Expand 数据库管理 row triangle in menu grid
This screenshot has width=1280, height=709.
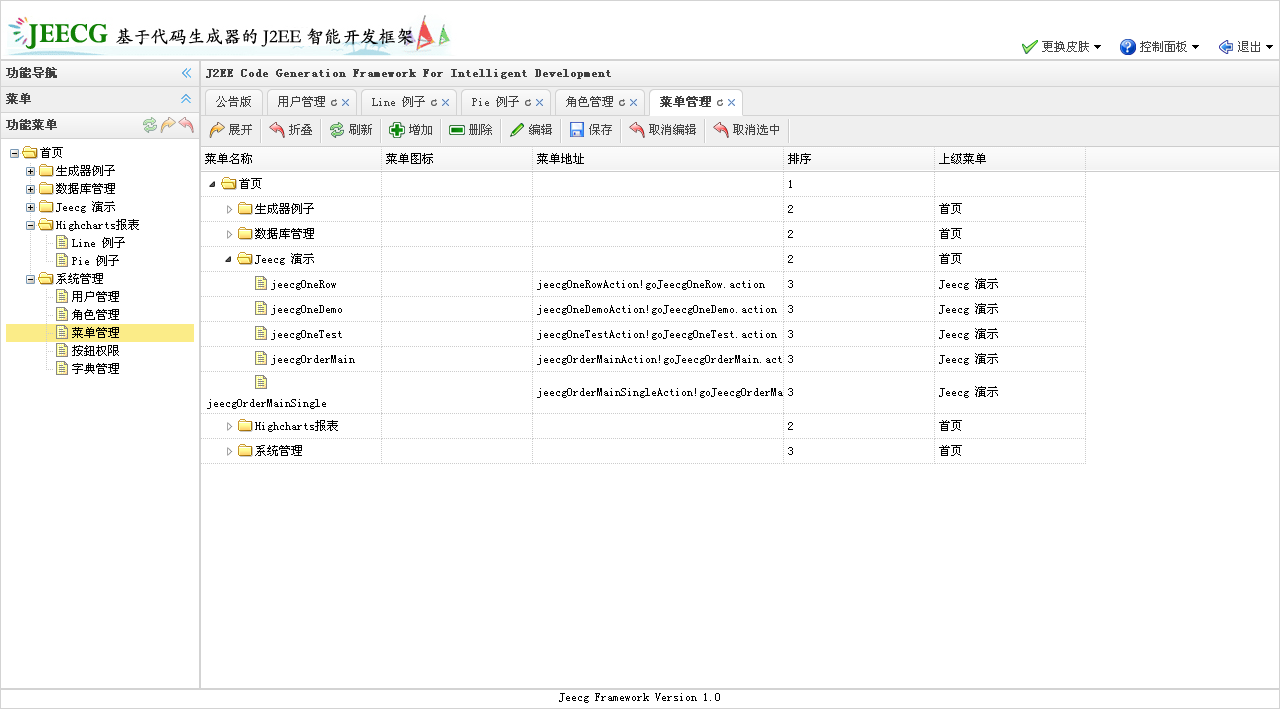click(229, 234)
